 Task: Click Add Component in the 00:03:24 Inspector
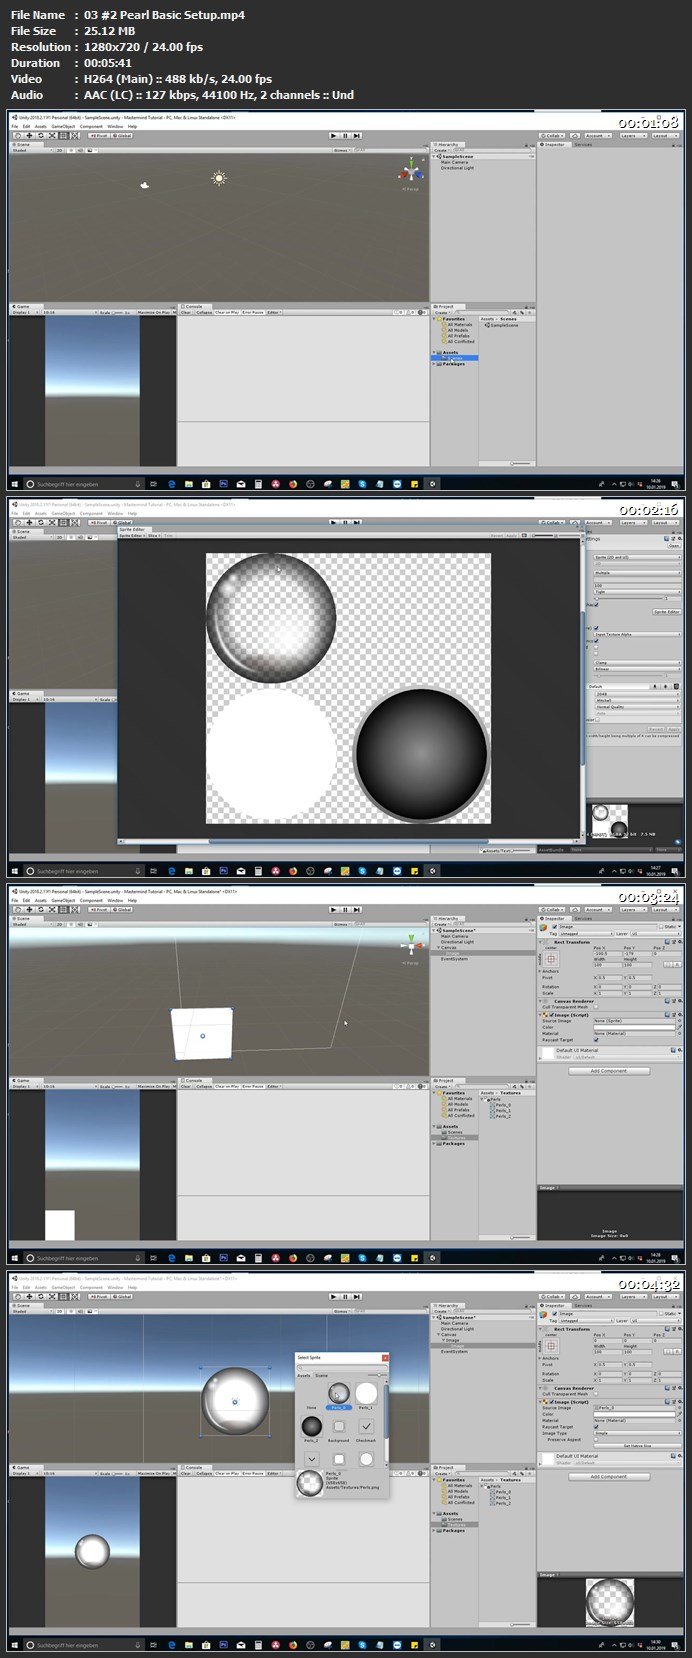[x=609, y=1071]
